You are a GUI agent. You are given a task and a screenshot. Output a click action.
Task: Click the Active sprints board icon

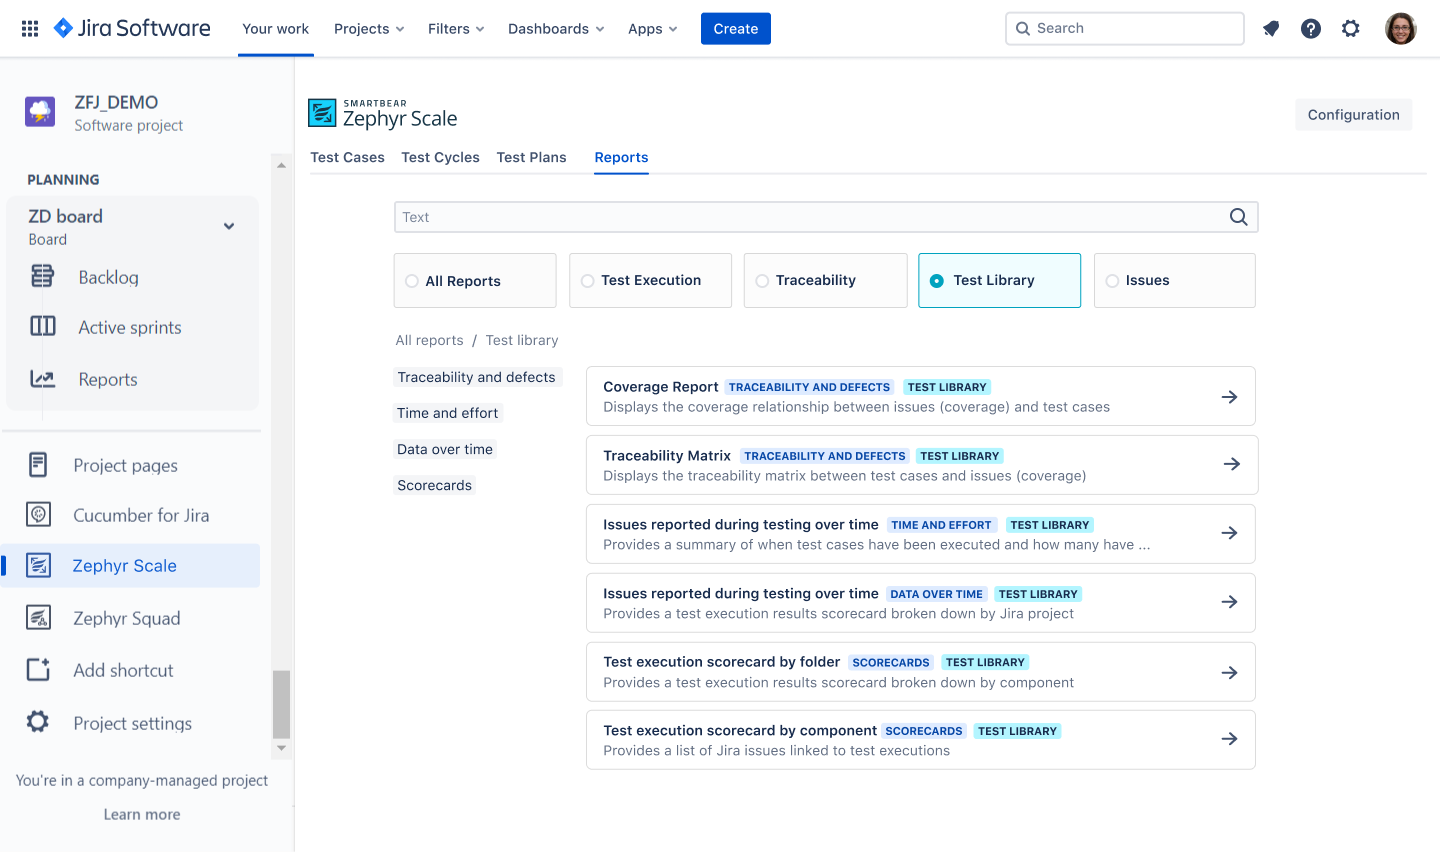coord(43,326)
